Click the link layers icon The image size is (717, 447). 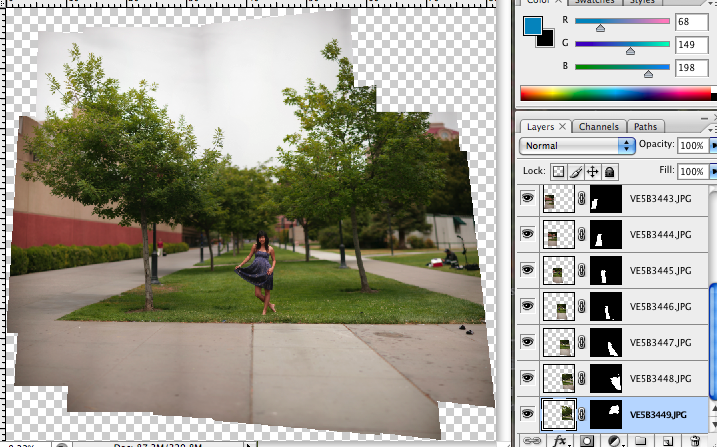point(532,440)
